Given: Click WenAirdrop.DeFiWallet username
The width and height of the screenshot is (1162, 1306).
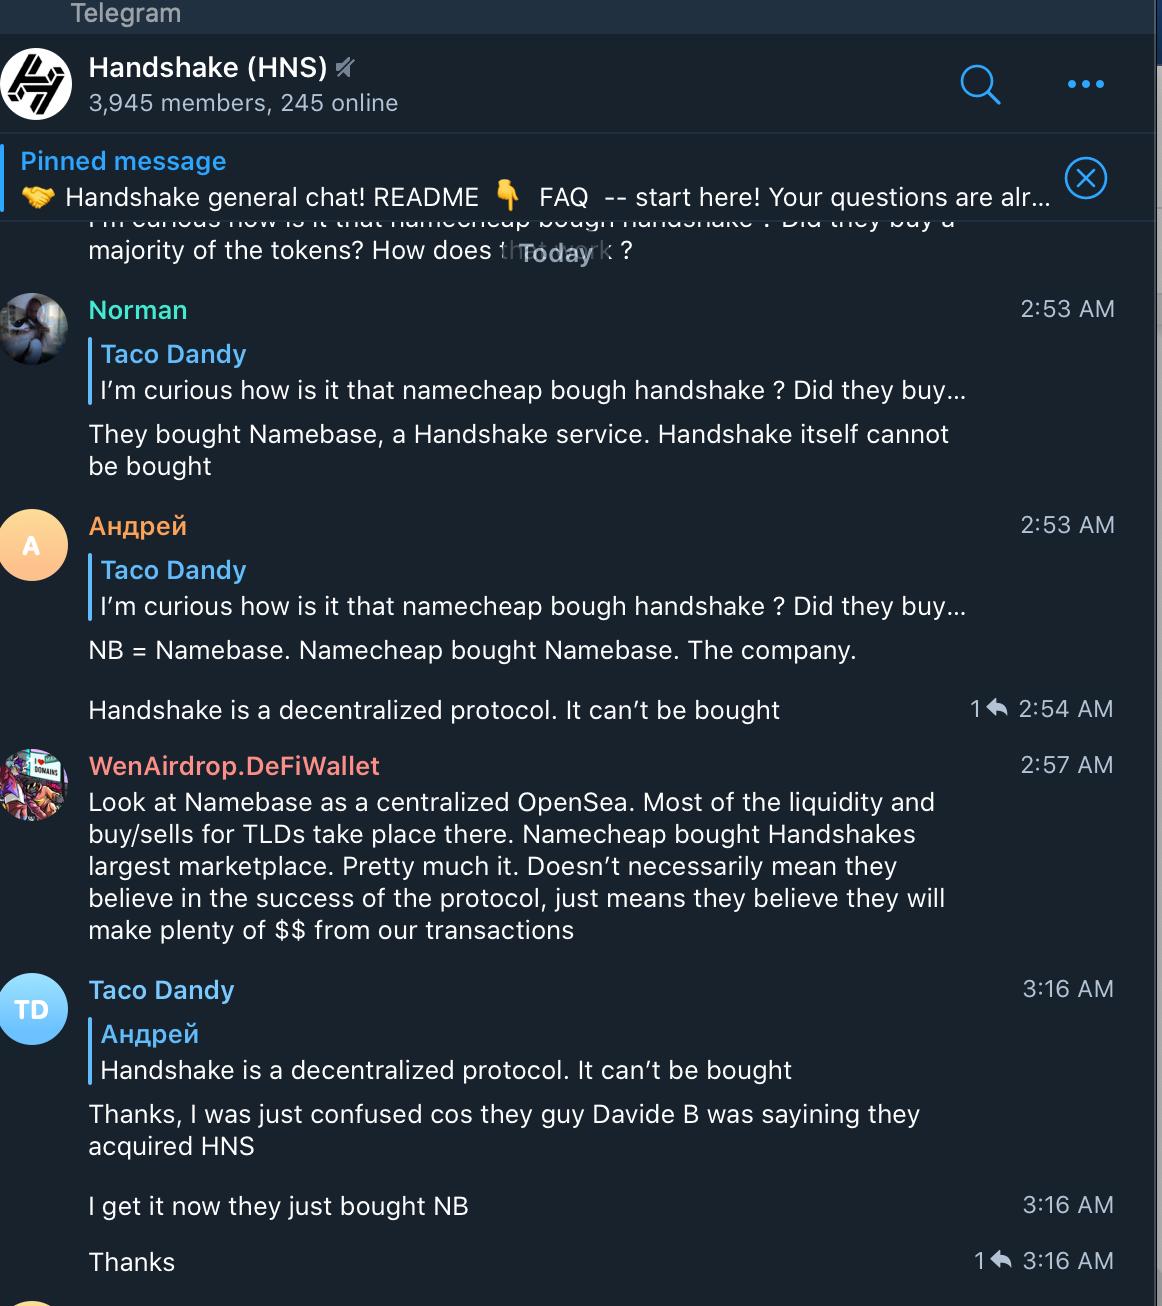Looking at the screenshot, I should click(x=234, y=766).
